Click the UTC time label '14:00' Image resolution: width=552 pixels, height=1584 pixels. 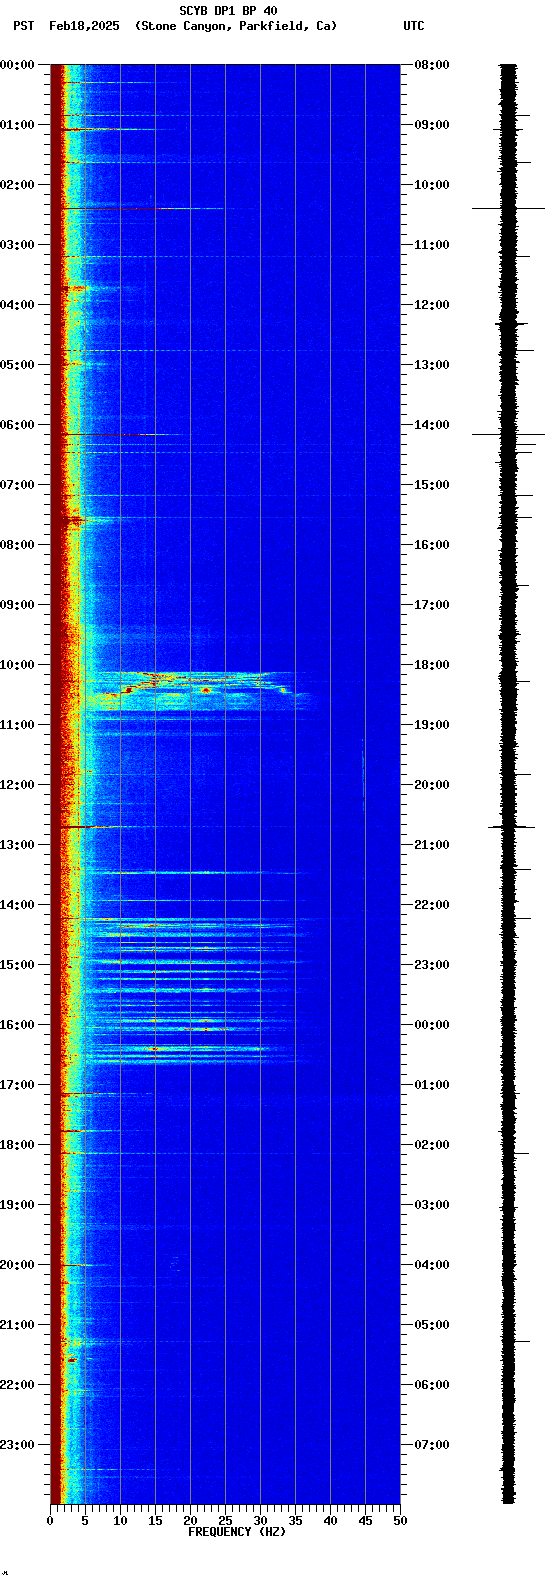(x=431, y=425)
